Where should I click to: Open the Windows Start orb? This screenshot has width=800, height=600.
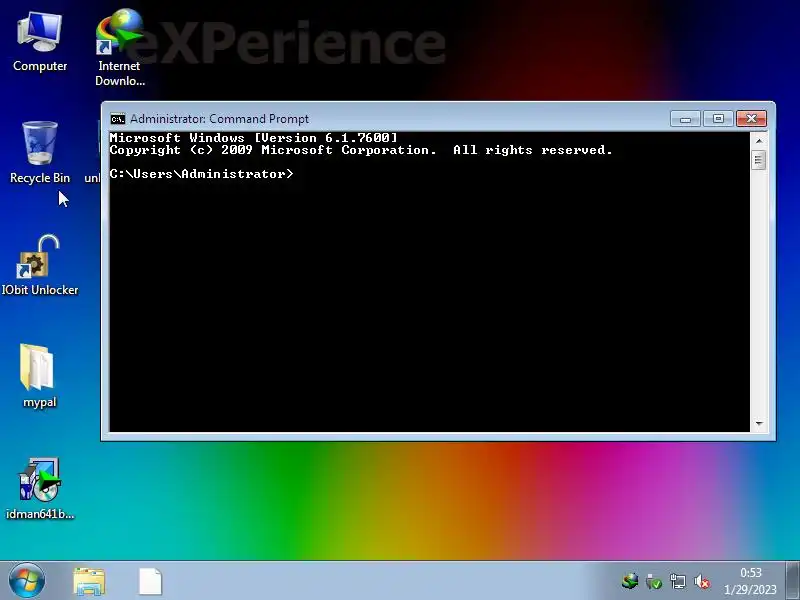coord(27,581)
